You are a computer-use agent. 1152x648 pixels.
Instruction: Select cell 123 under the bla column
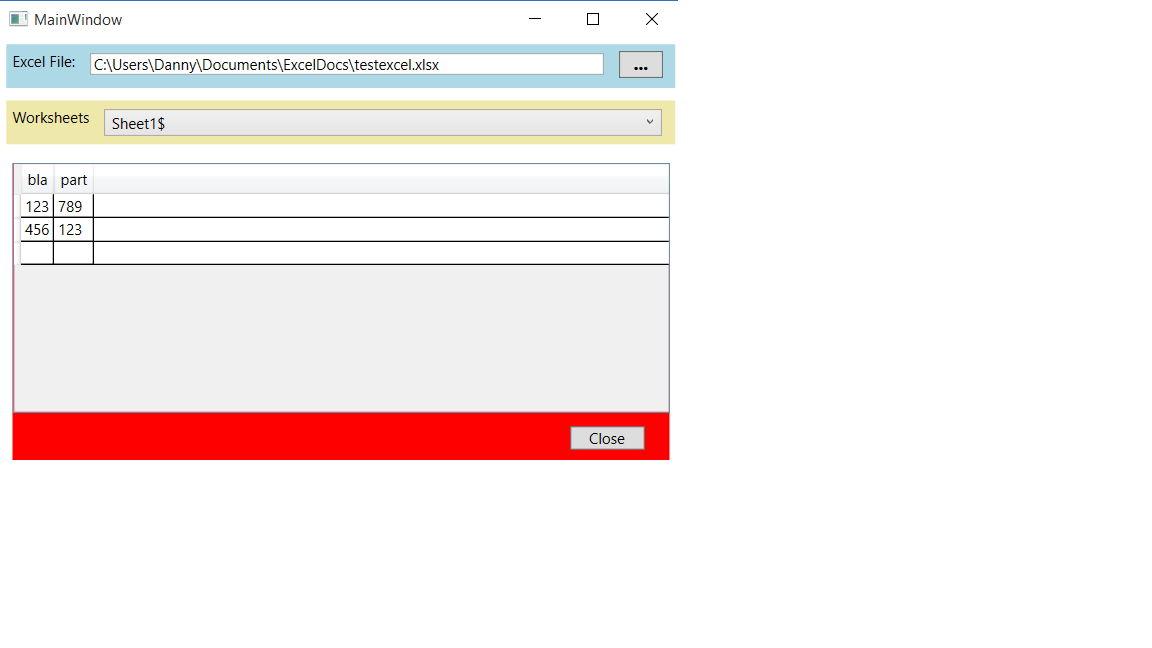pyautogui.click(x=37, y=206)
